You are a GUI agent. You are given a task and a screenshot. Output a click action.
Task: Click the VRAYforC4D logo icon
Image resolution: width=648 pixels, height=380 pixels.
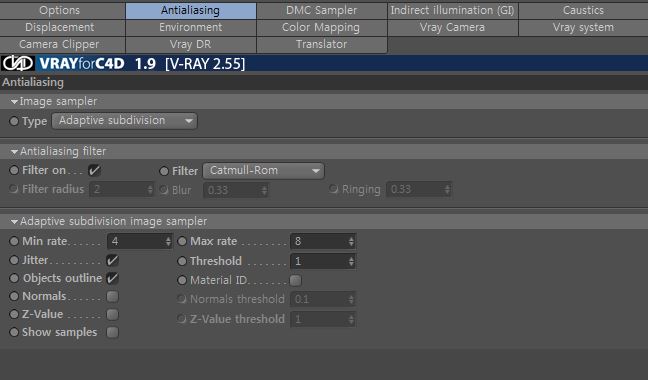coord(18,63)
